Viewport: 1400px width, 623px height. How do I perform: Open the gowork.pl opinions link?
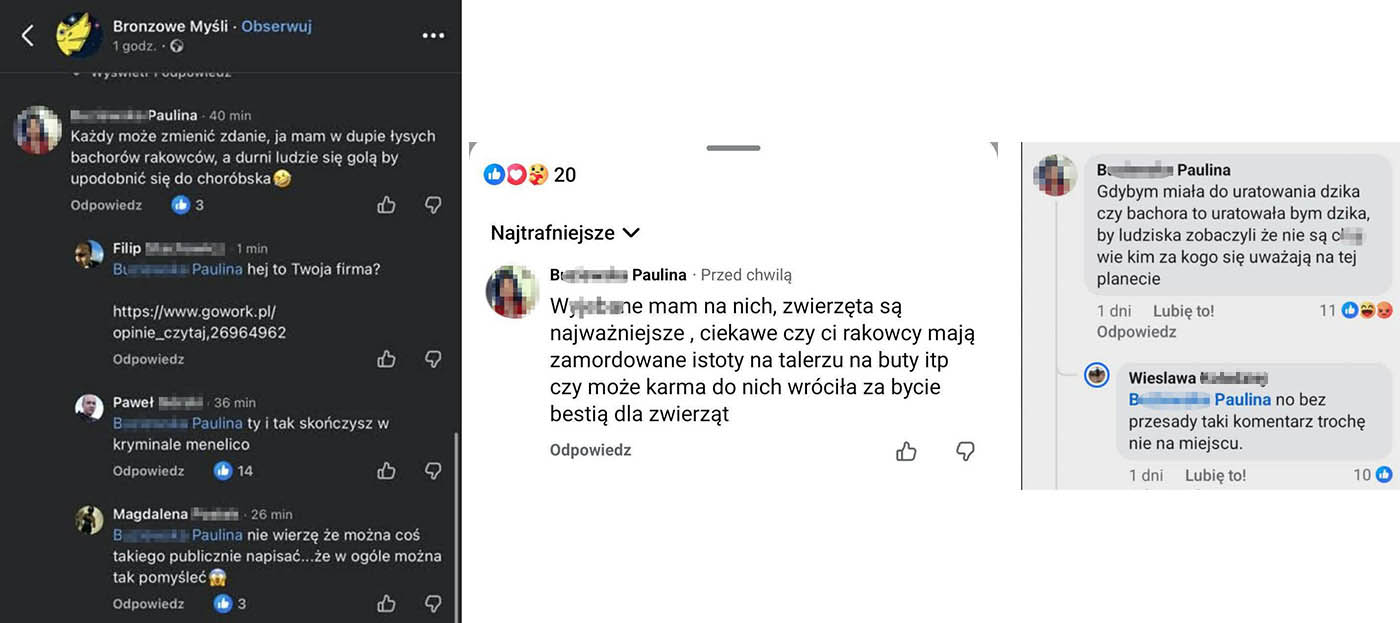200,322
